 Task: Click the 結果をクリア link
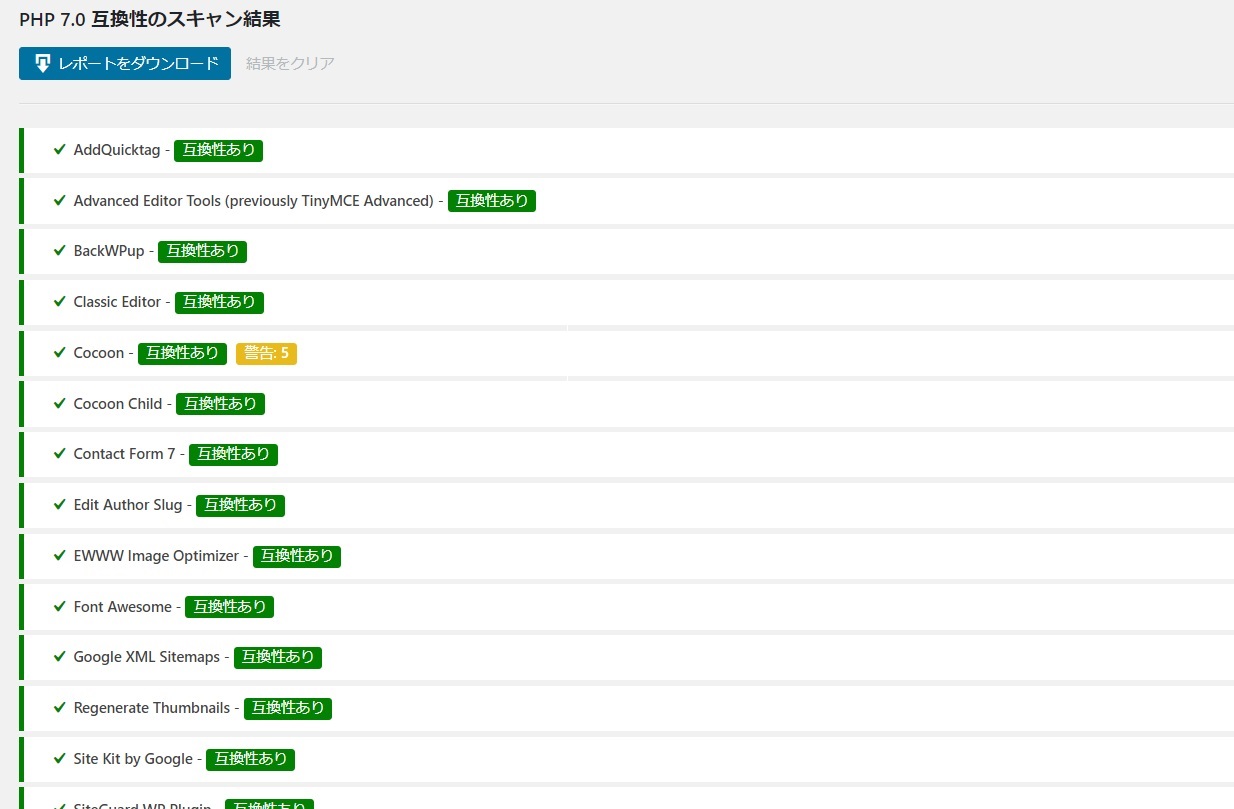coord(290,63)
